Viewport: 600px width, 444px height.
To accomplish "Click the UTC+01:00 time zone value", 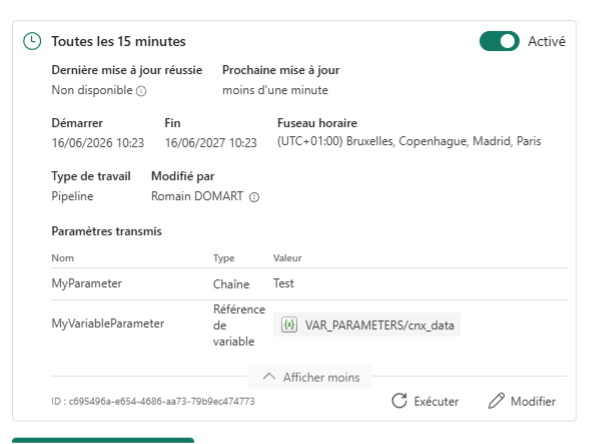I will (x=409, y=141).
